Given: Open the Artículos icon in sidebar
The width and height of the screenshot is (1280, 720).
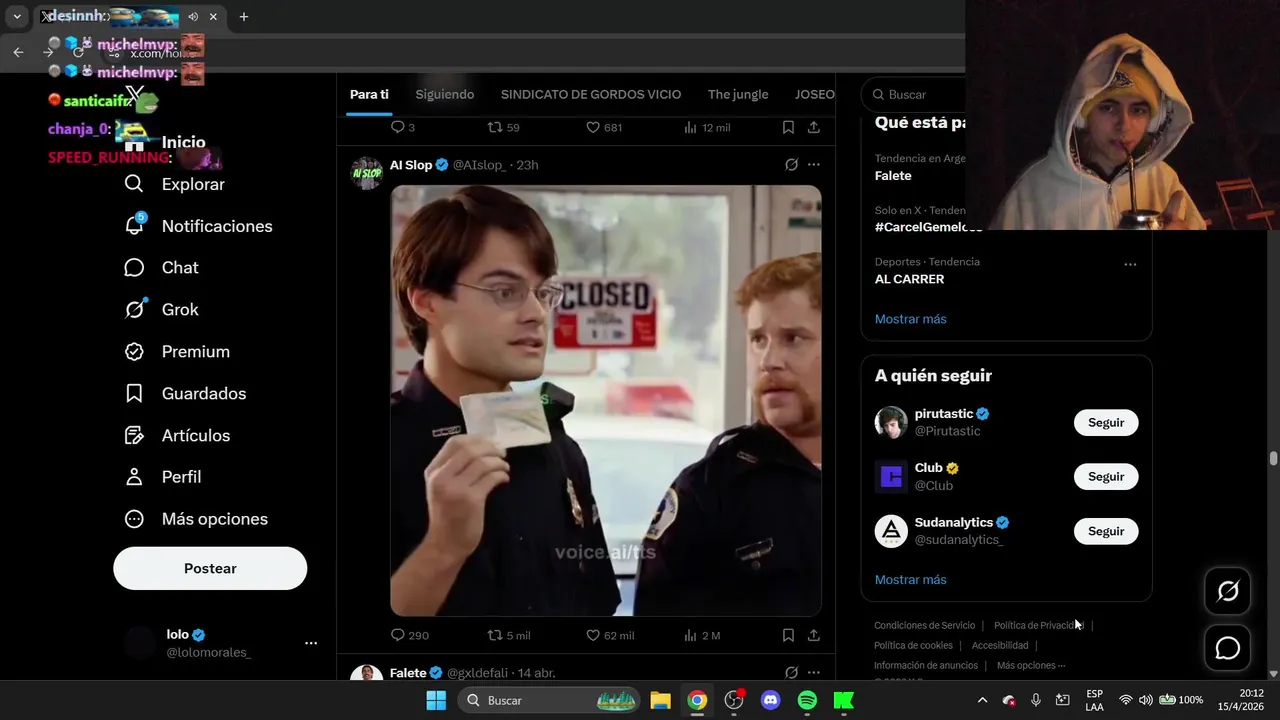Looking at the screenshot, I should pos(134,436).
